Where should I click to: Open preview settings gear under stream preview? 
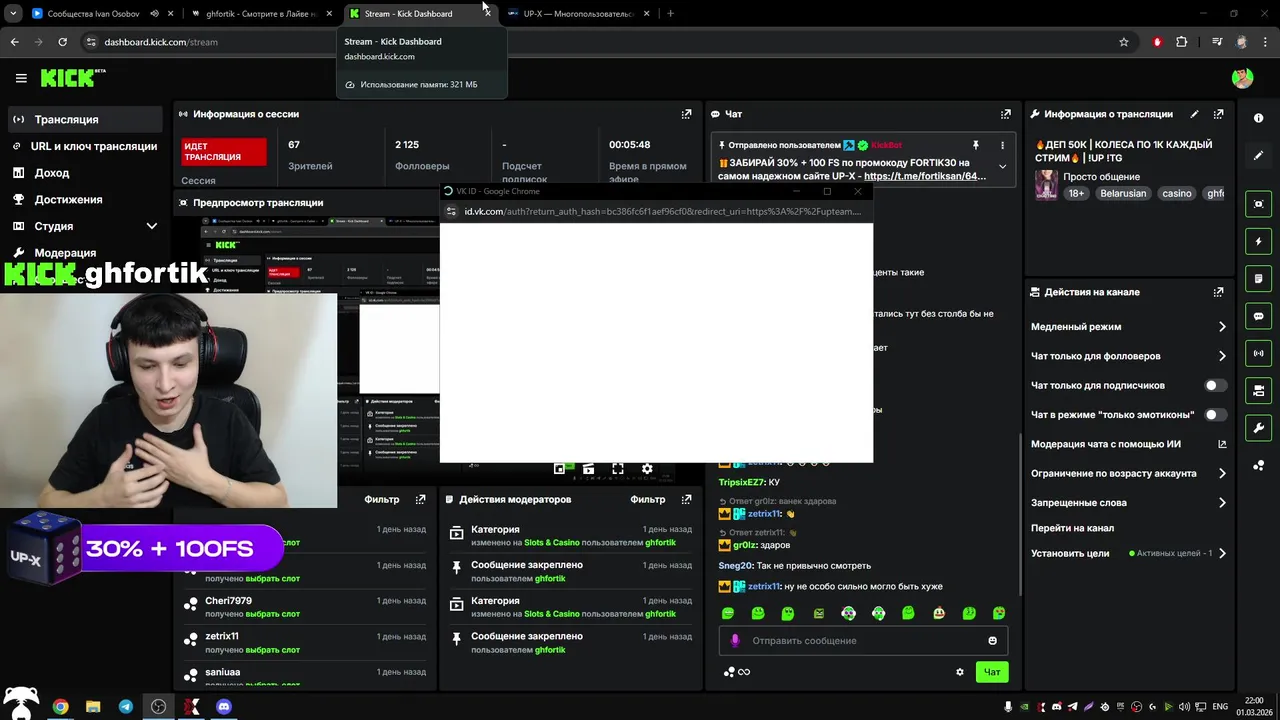(x=647, y=469)
